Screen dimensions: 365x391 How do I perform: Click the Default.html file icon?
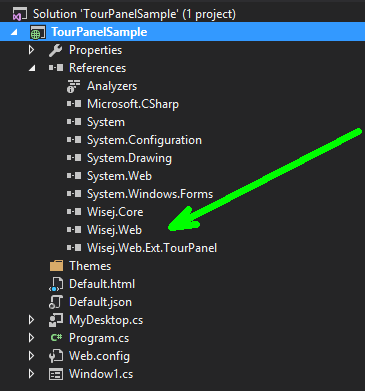pyautogui.click(x=56, y=284)
